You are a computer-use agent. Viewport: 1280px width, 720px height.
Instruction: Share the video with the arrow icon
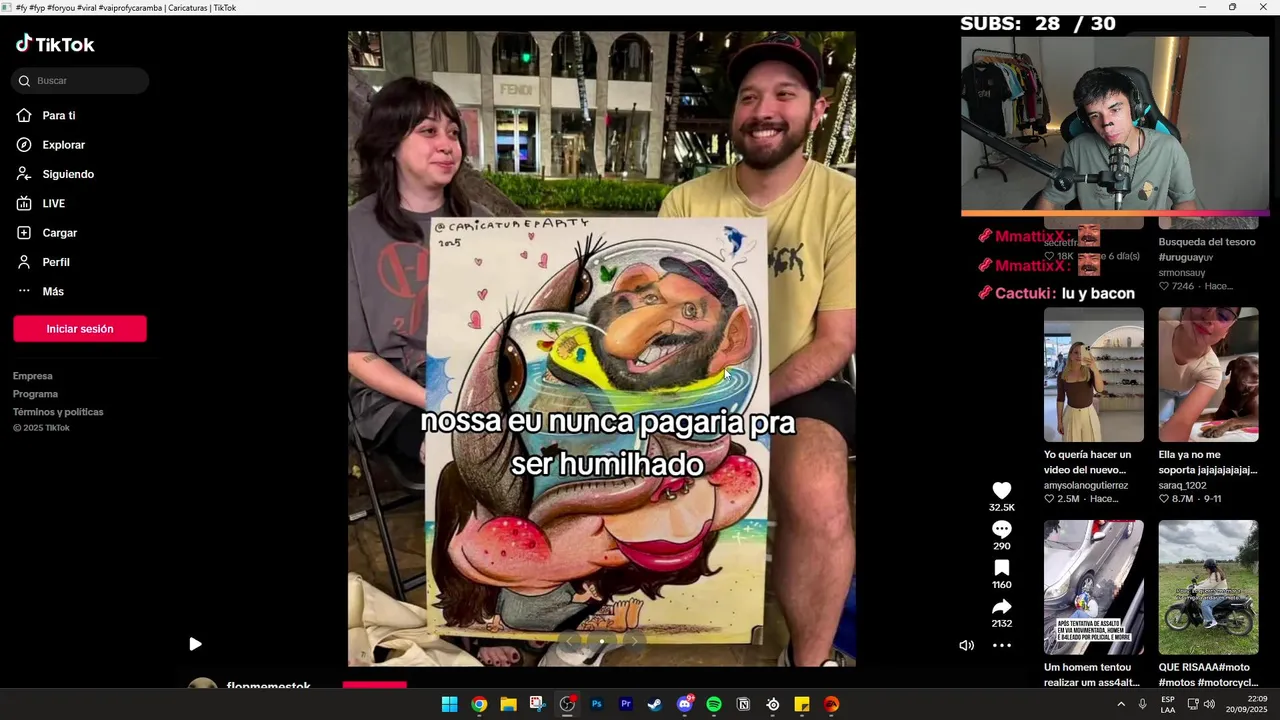pyautogui.click(x=1001, y=607)
